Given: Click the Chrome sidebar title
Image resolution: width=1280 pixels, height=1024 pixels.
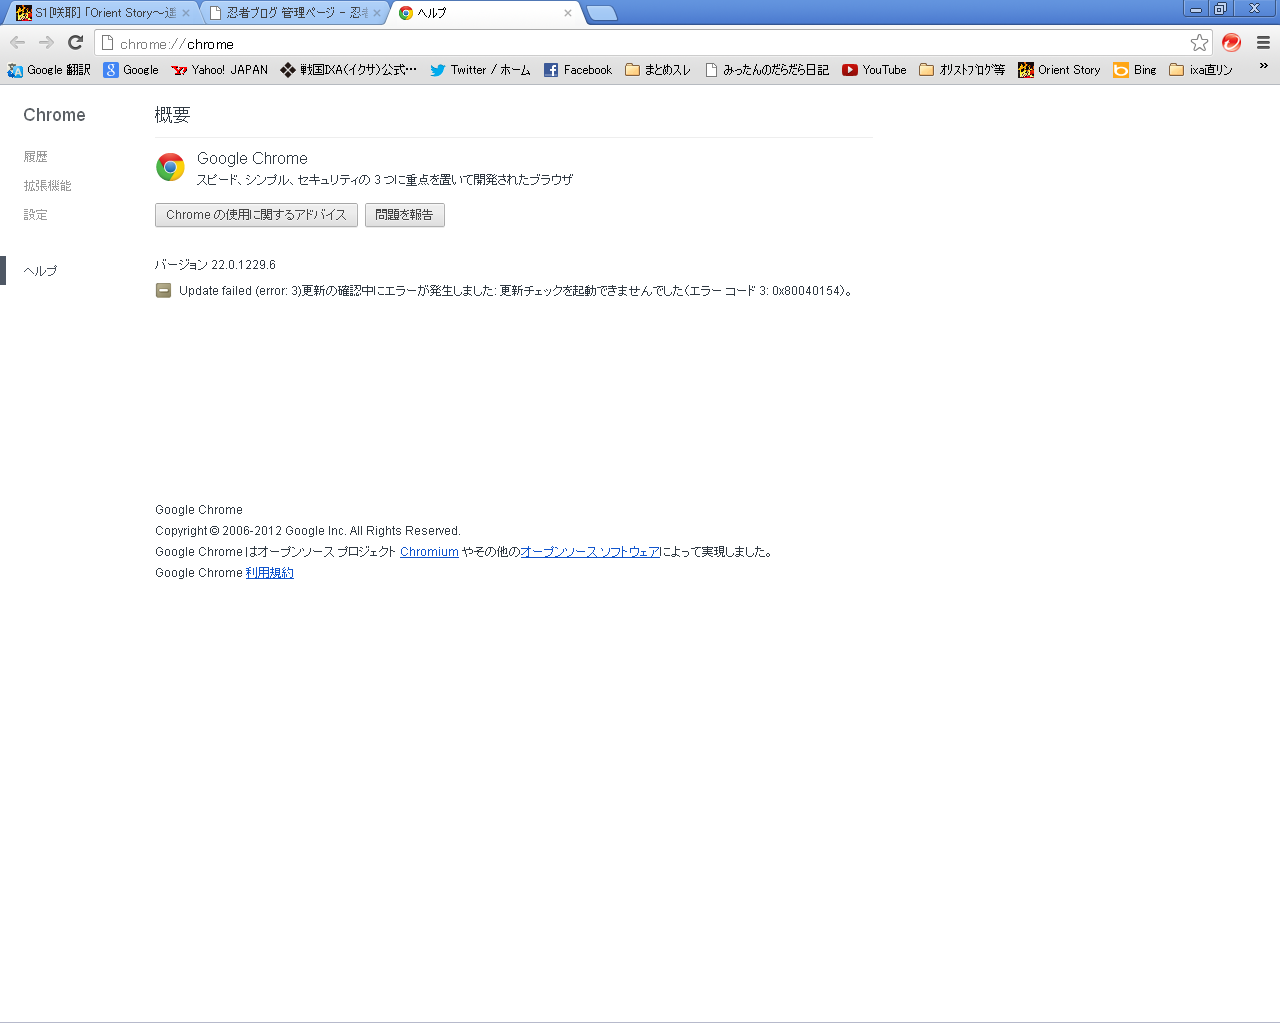Looking at the screenshot, I should click(54, 115).
